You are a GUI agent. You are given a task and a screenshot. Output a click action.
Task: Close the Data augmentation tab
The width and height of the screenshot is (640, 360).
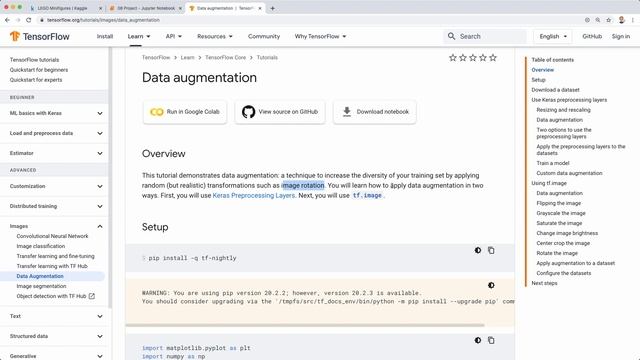coord(260,8)
